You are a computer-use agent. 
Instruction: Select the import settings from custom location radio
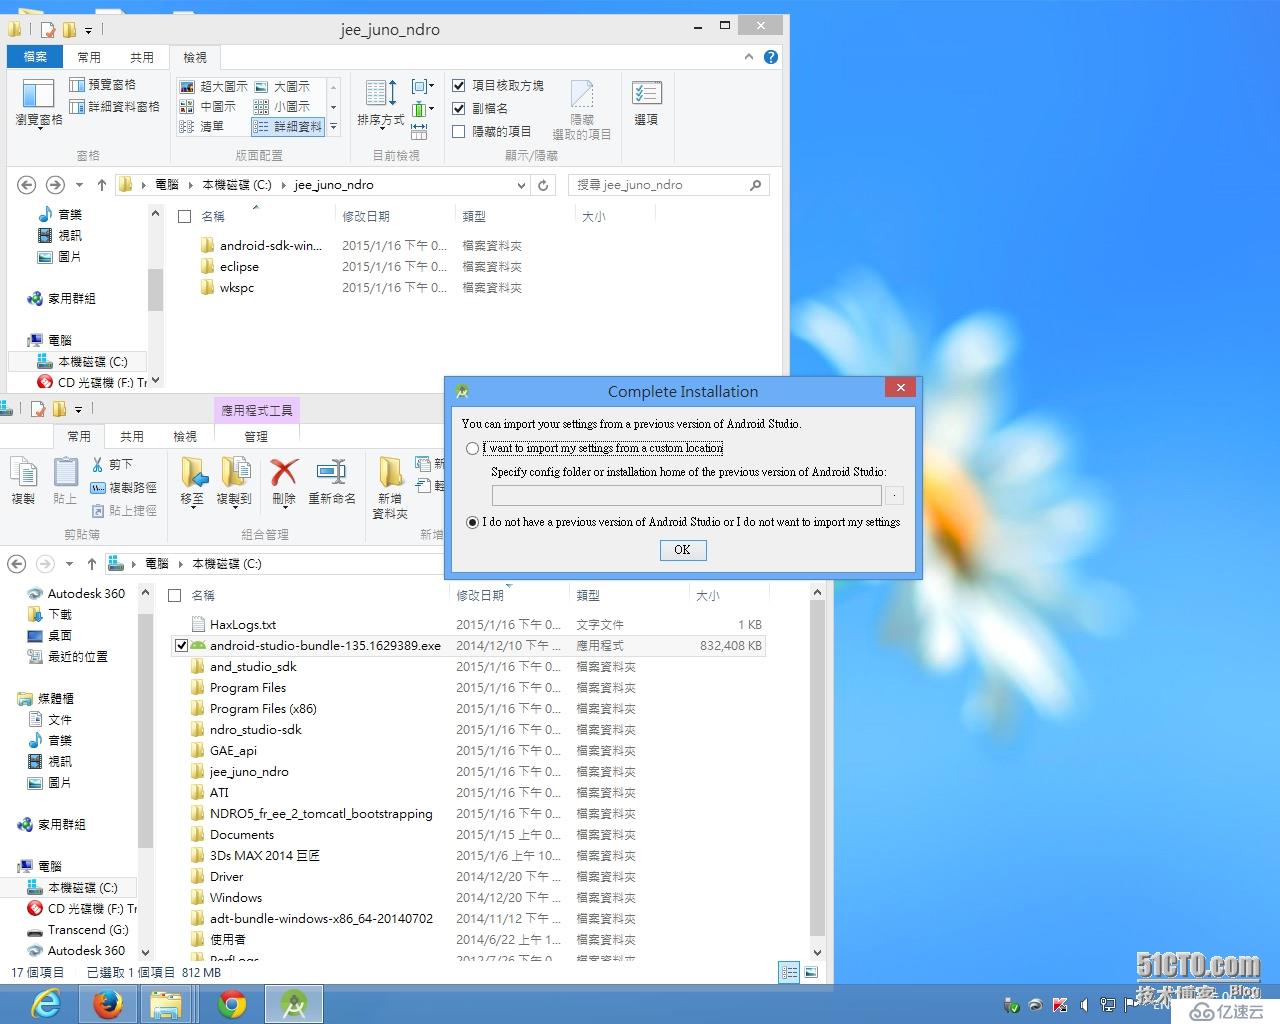[472, 449]
